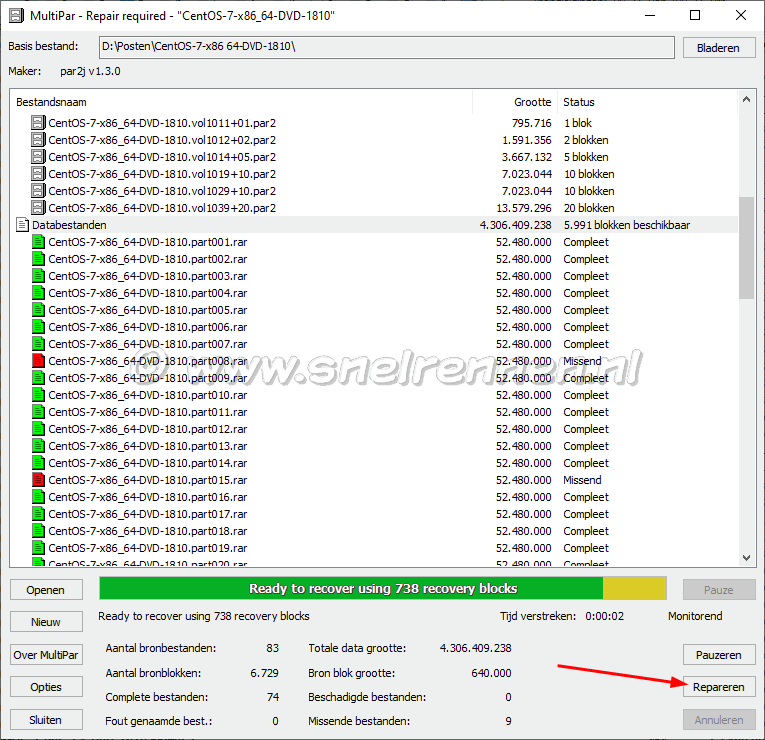Click the vertical scrollbar thumb
765x740 pixels.
point(746,247)
